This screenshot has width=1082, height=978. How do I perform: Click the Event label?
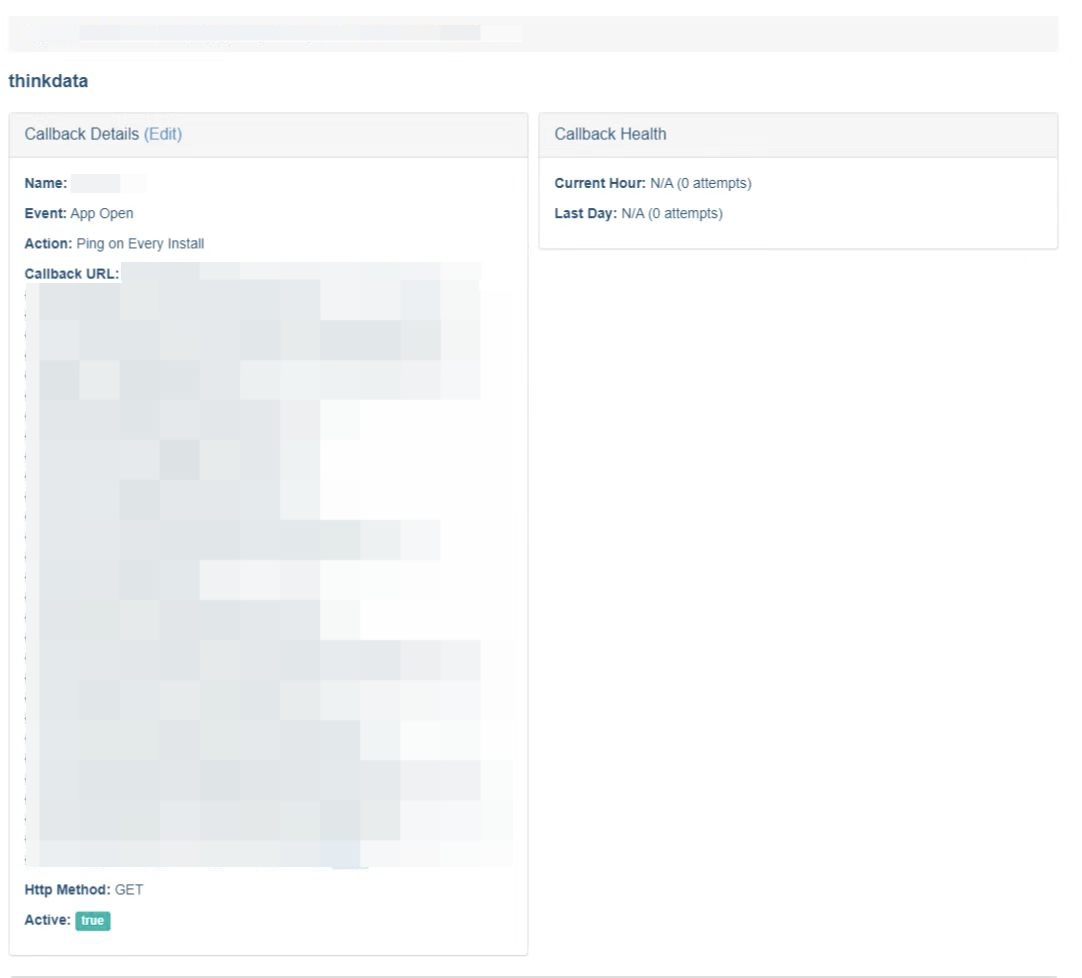[45, 213]
